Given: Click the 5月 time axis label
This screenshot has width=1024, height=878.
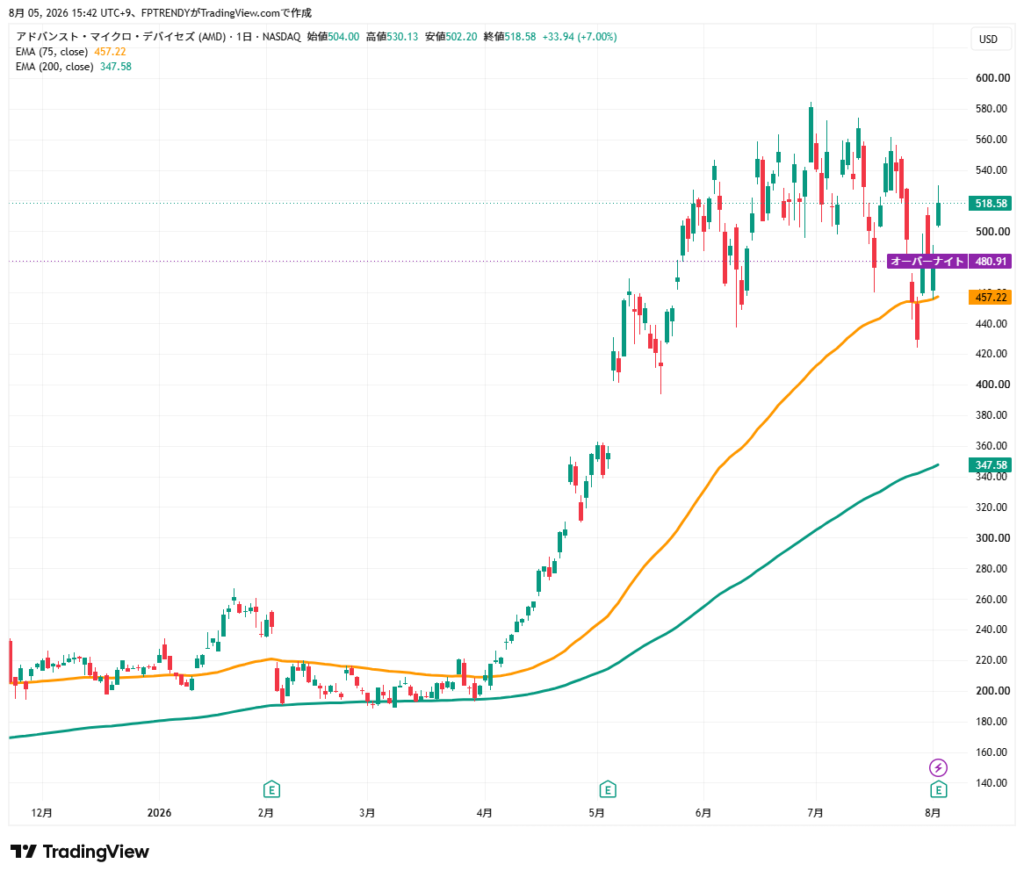Looking at the screenshot, I should pyautogui.click(x=596, y=813).
